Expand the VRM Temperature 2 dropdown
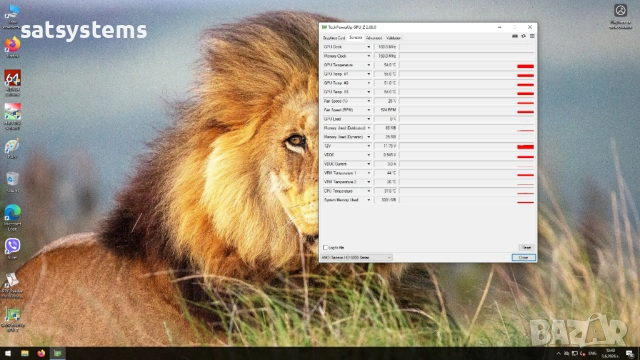The height and width of the screenshot is (360, 640). coord(369,182)
